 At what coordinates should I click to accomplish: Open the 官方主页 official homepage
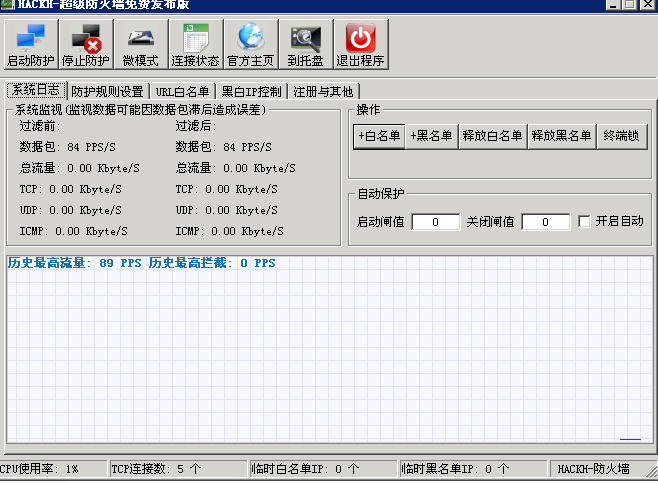coord(251,44)
